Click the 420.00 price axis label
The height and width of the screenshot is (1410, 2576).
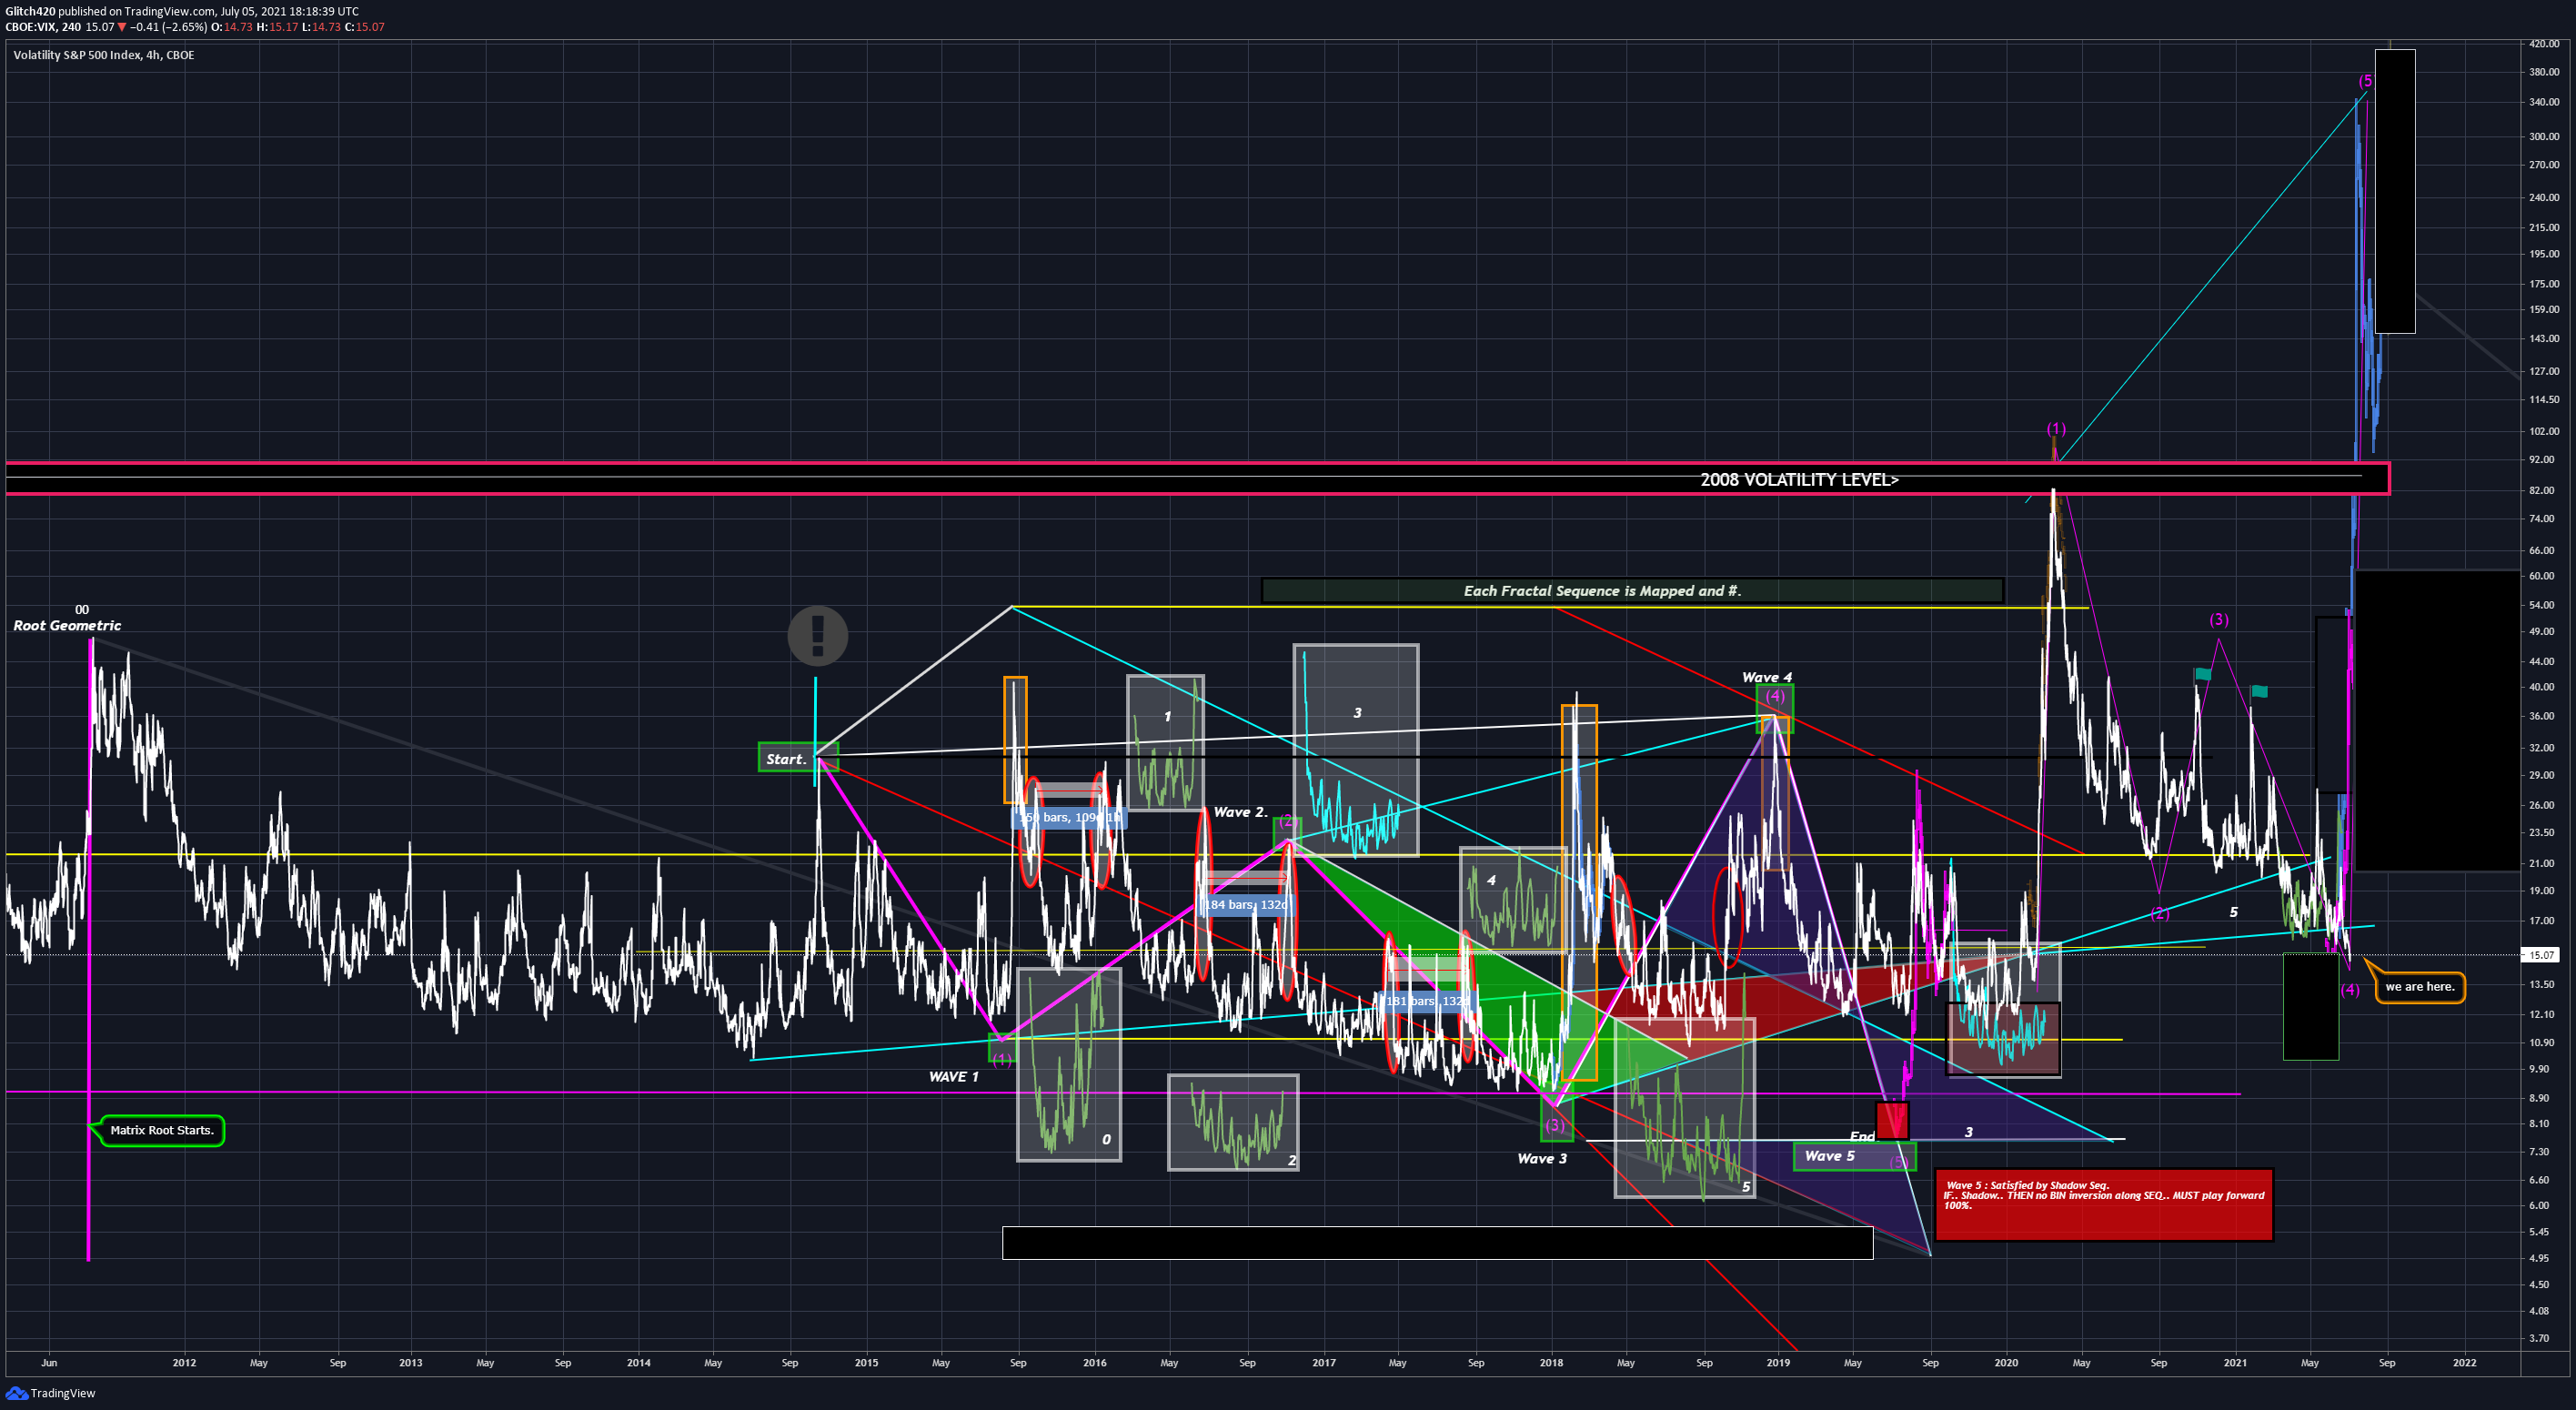click(x=2544, y=44)
